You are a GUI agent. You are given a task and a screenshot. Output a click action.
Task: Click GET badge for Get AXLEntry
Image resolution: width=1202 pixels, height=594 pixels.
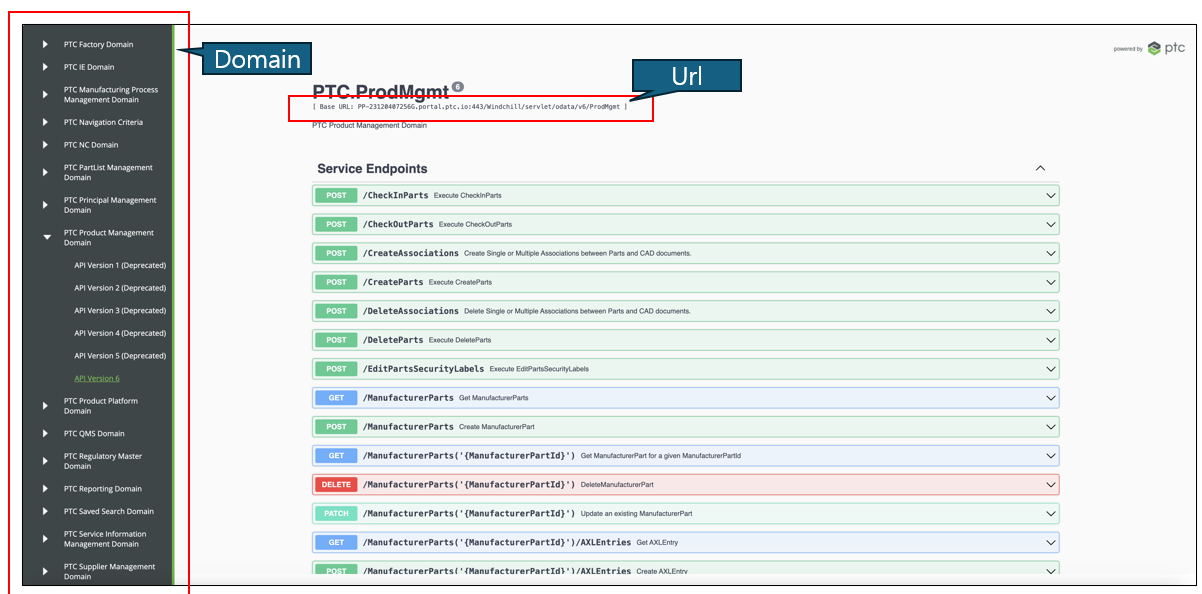336,542
